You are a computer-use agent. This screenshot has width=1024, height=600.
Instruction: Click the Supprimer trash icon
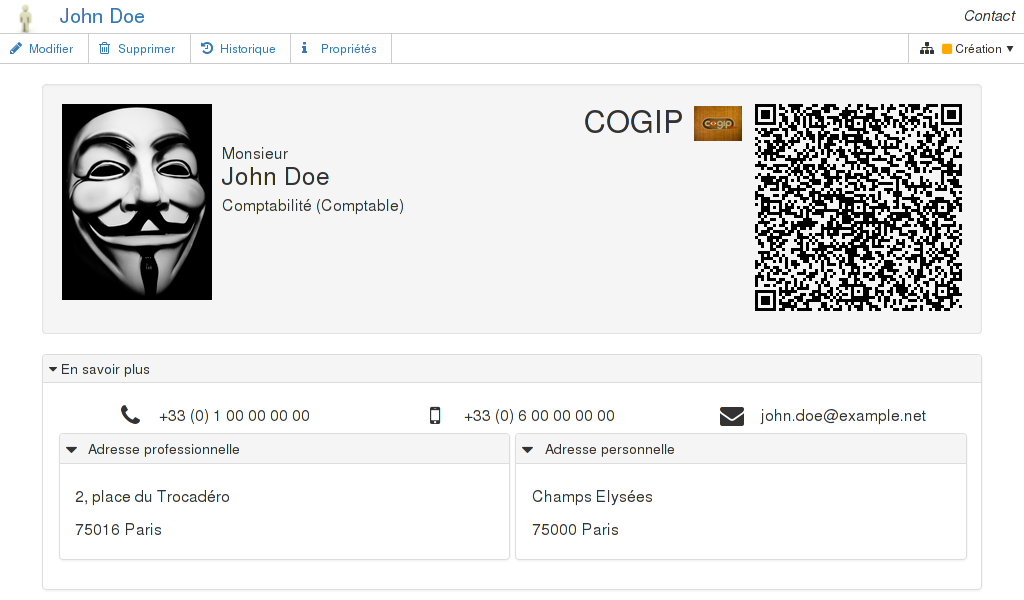104,48
